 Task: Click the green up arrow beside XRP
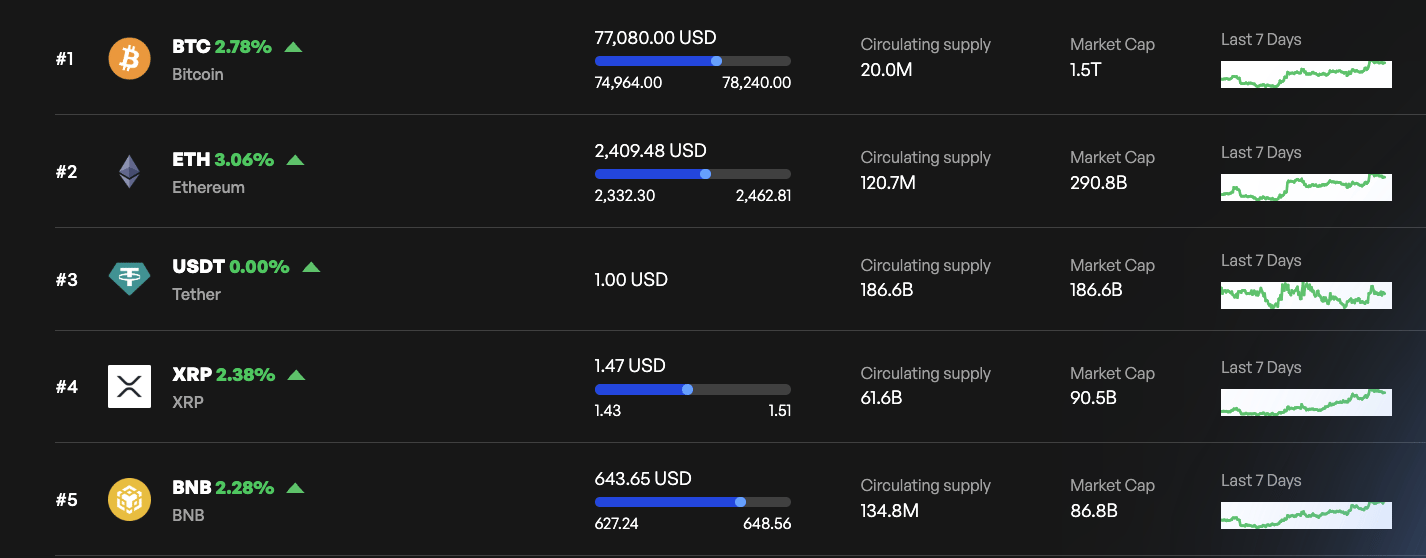click(296, 375)
